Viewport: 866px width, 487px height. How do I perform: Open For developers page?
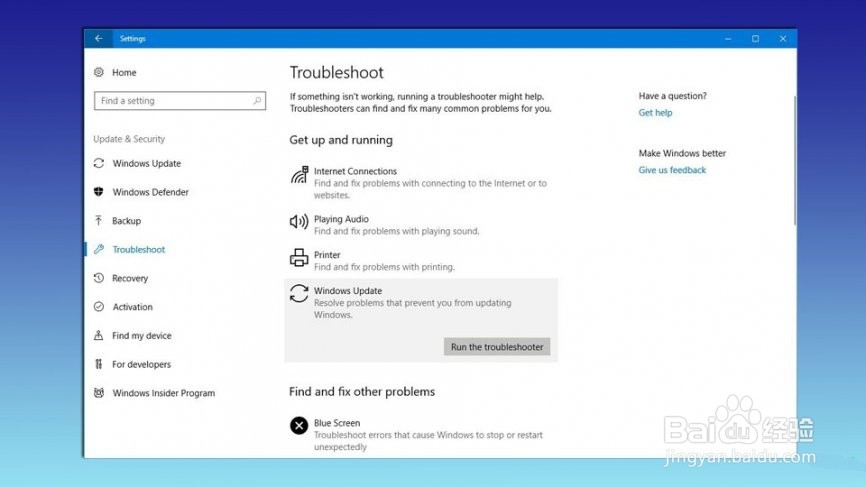click(141, 364)
